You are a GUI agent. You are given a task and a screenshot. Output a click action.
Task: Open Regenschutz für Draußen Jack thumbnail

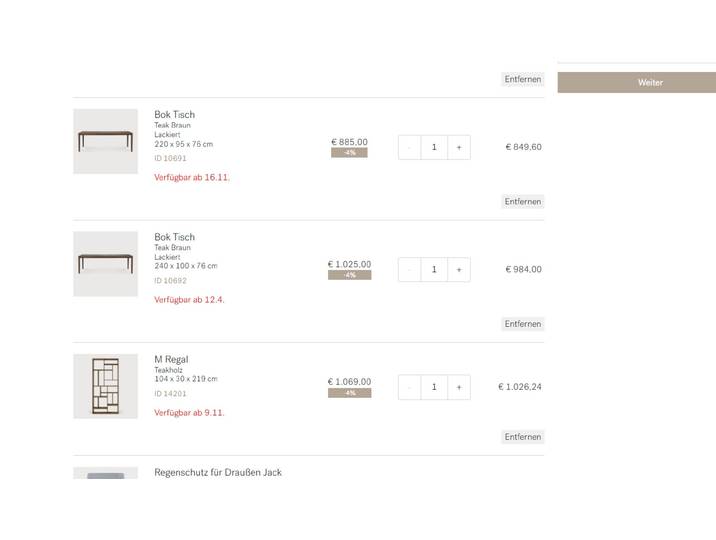click(105, 473)
